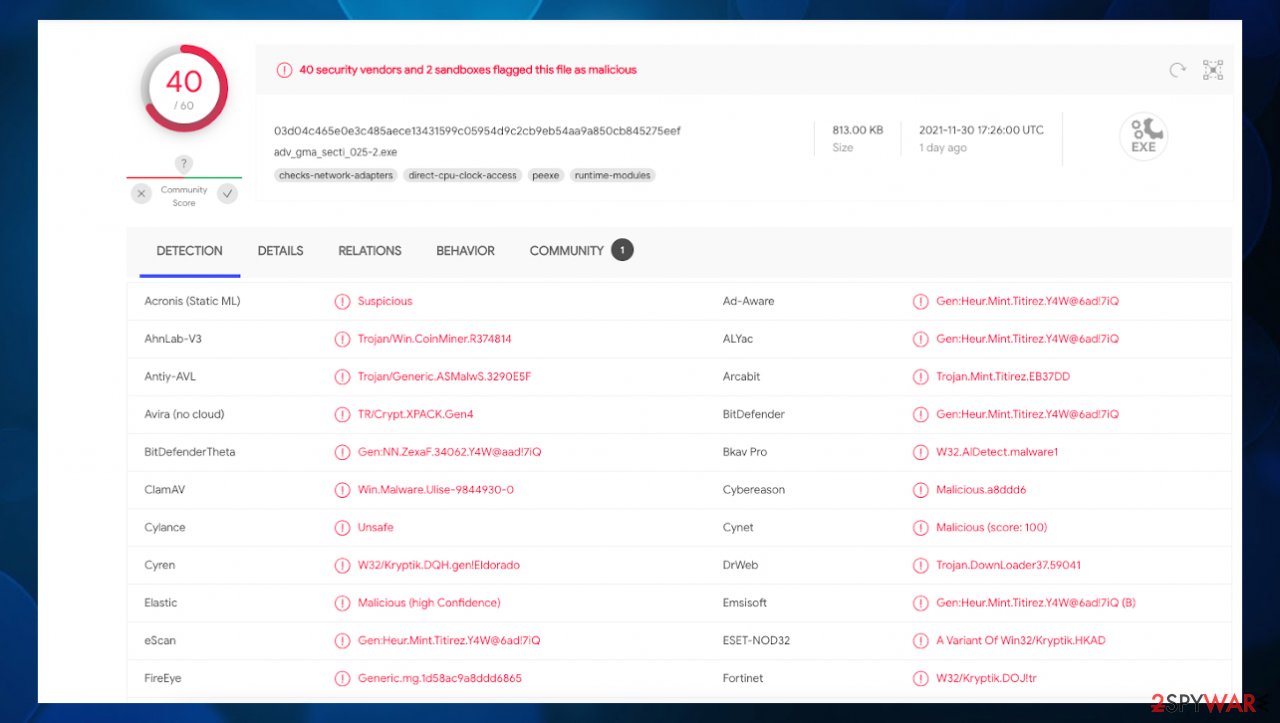Click the reanalyze refresh icon
Viewport: 1280px width, 723px height.
pos(1178,70)
